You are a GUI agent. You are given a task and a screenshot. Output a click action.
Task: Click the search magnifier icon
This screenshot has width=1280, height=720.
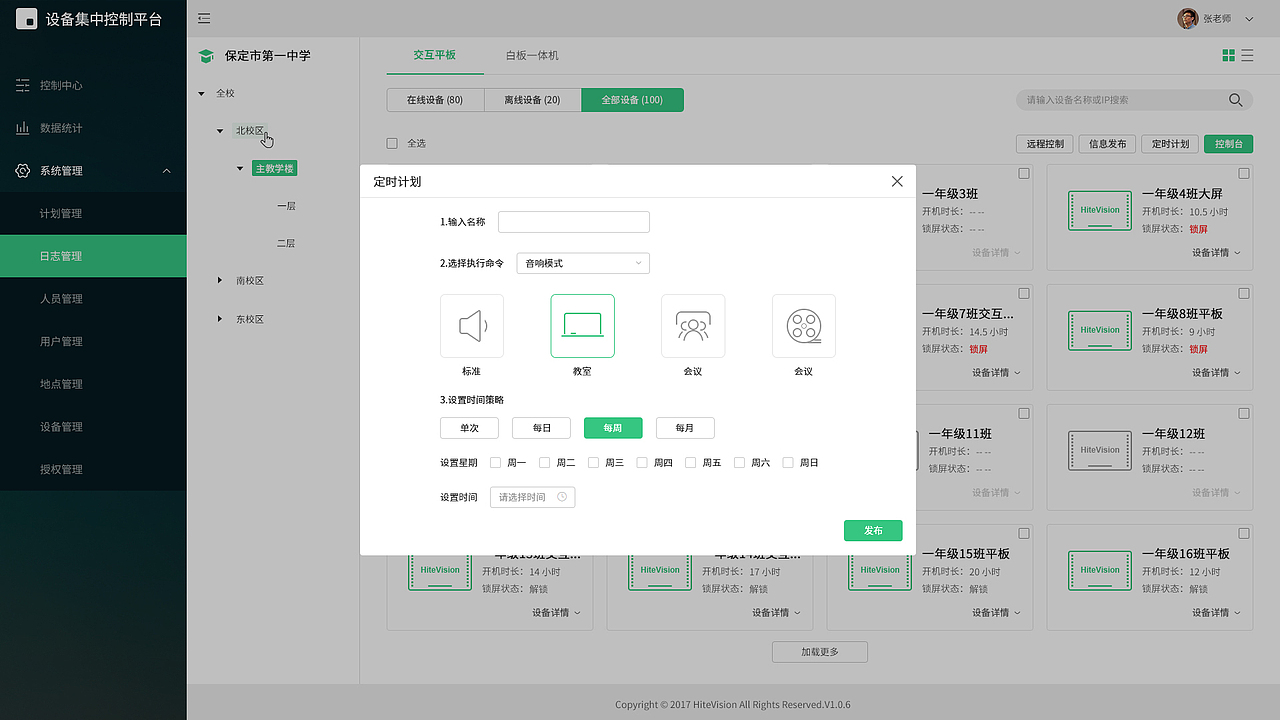click(1235, 100)
